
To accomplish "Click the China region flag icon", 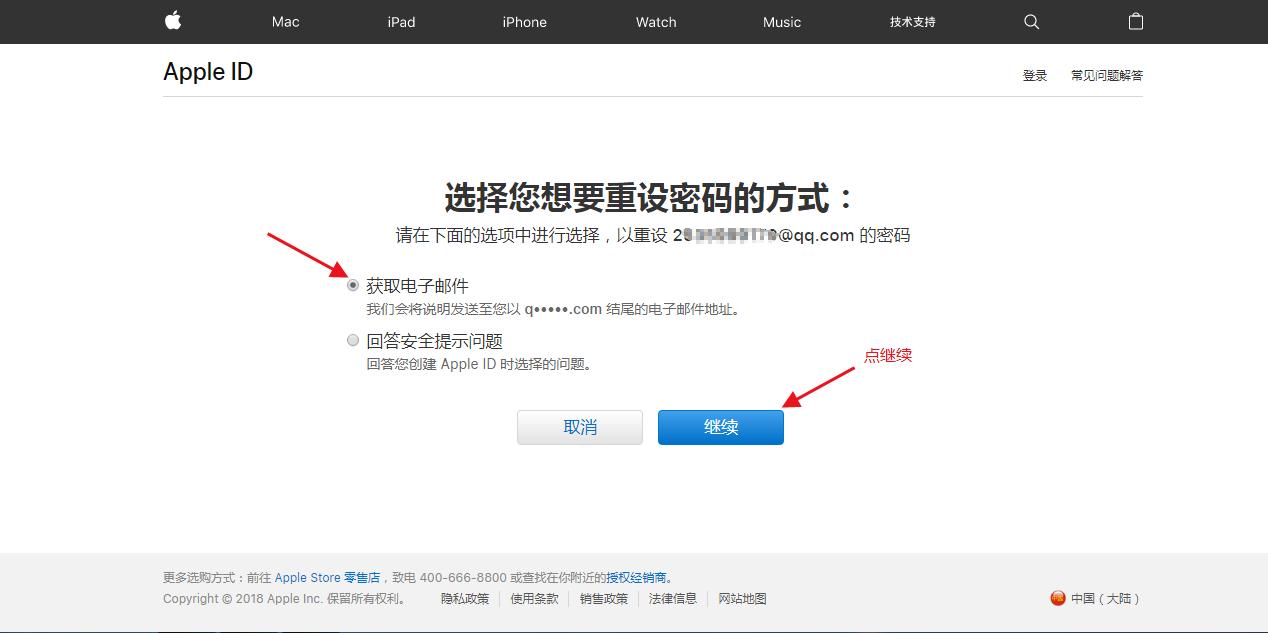I will click(x=1058, y=598).
